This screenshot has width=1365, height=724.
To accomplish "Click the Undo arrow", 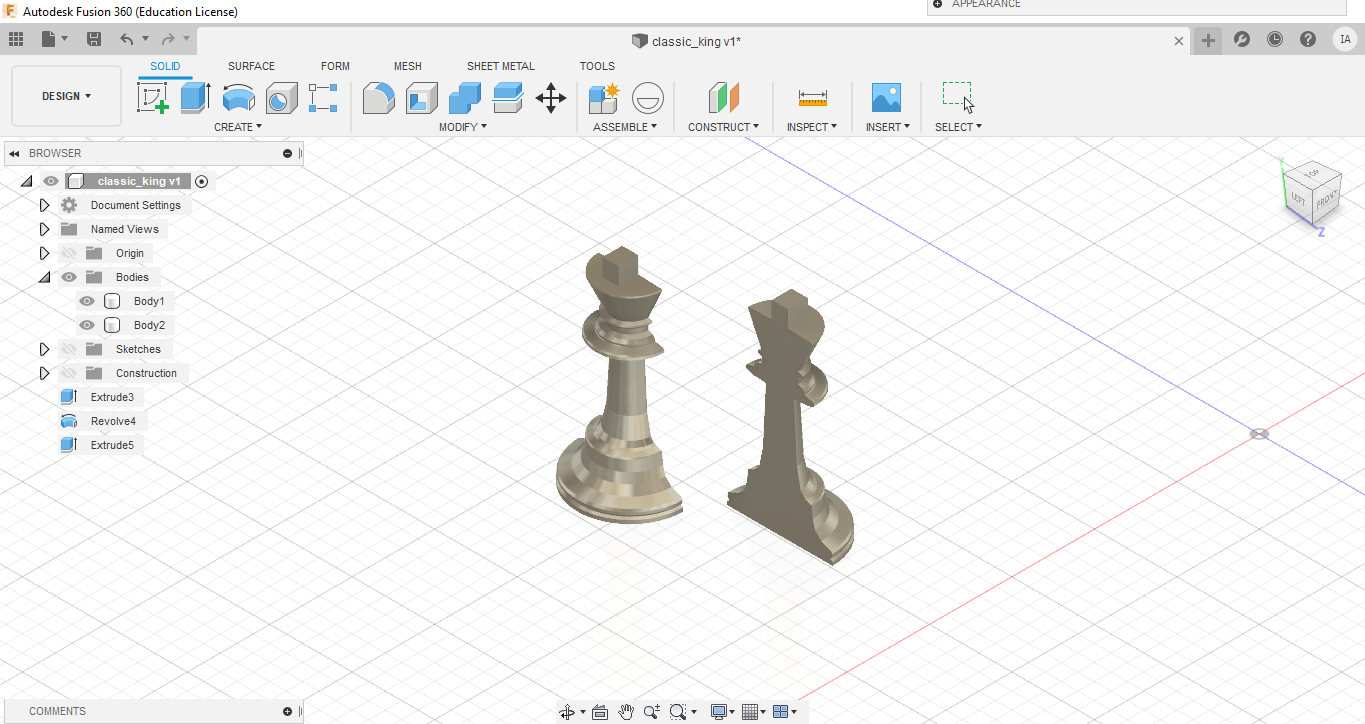I will point(126,39).
